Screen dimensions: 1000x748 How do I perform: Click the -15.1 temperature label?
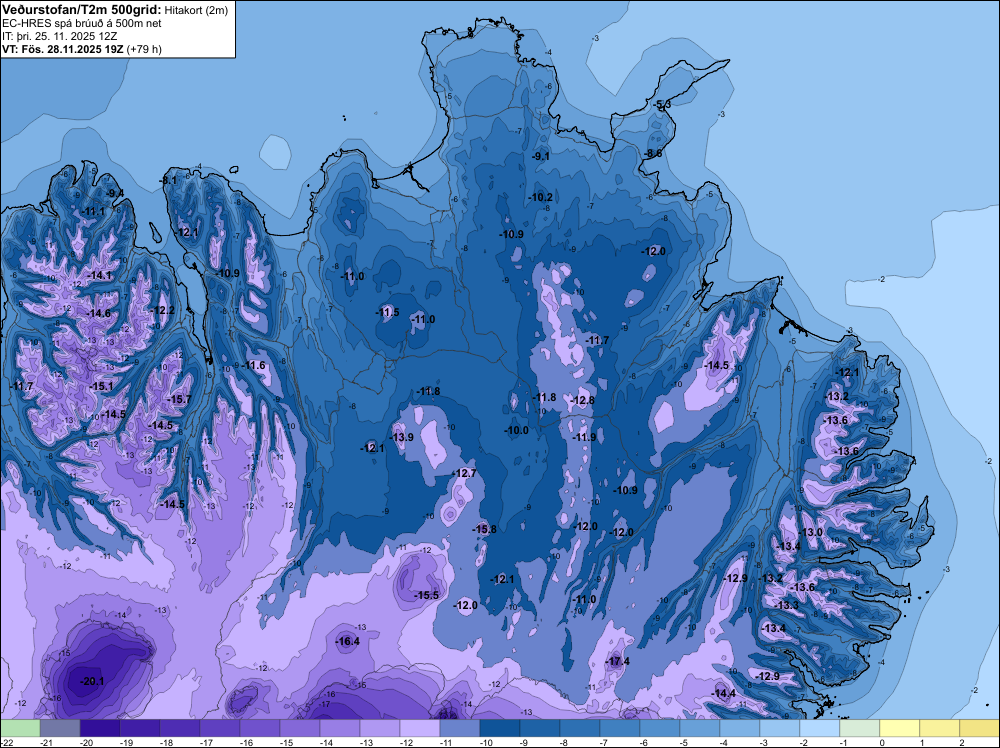(x=101, y=386)
